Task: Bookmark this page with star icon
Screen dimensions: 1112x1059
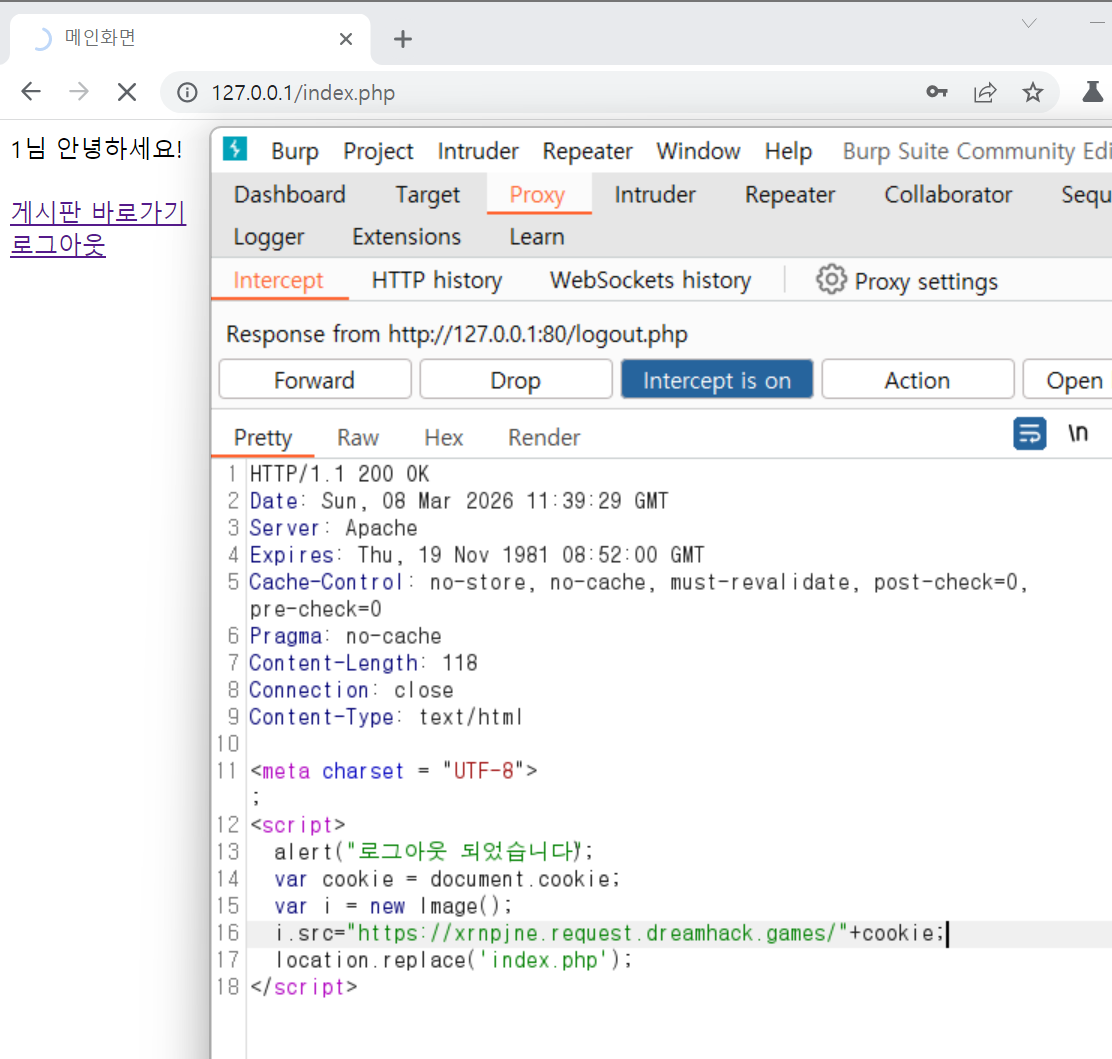Action: tap(1033, 92)
